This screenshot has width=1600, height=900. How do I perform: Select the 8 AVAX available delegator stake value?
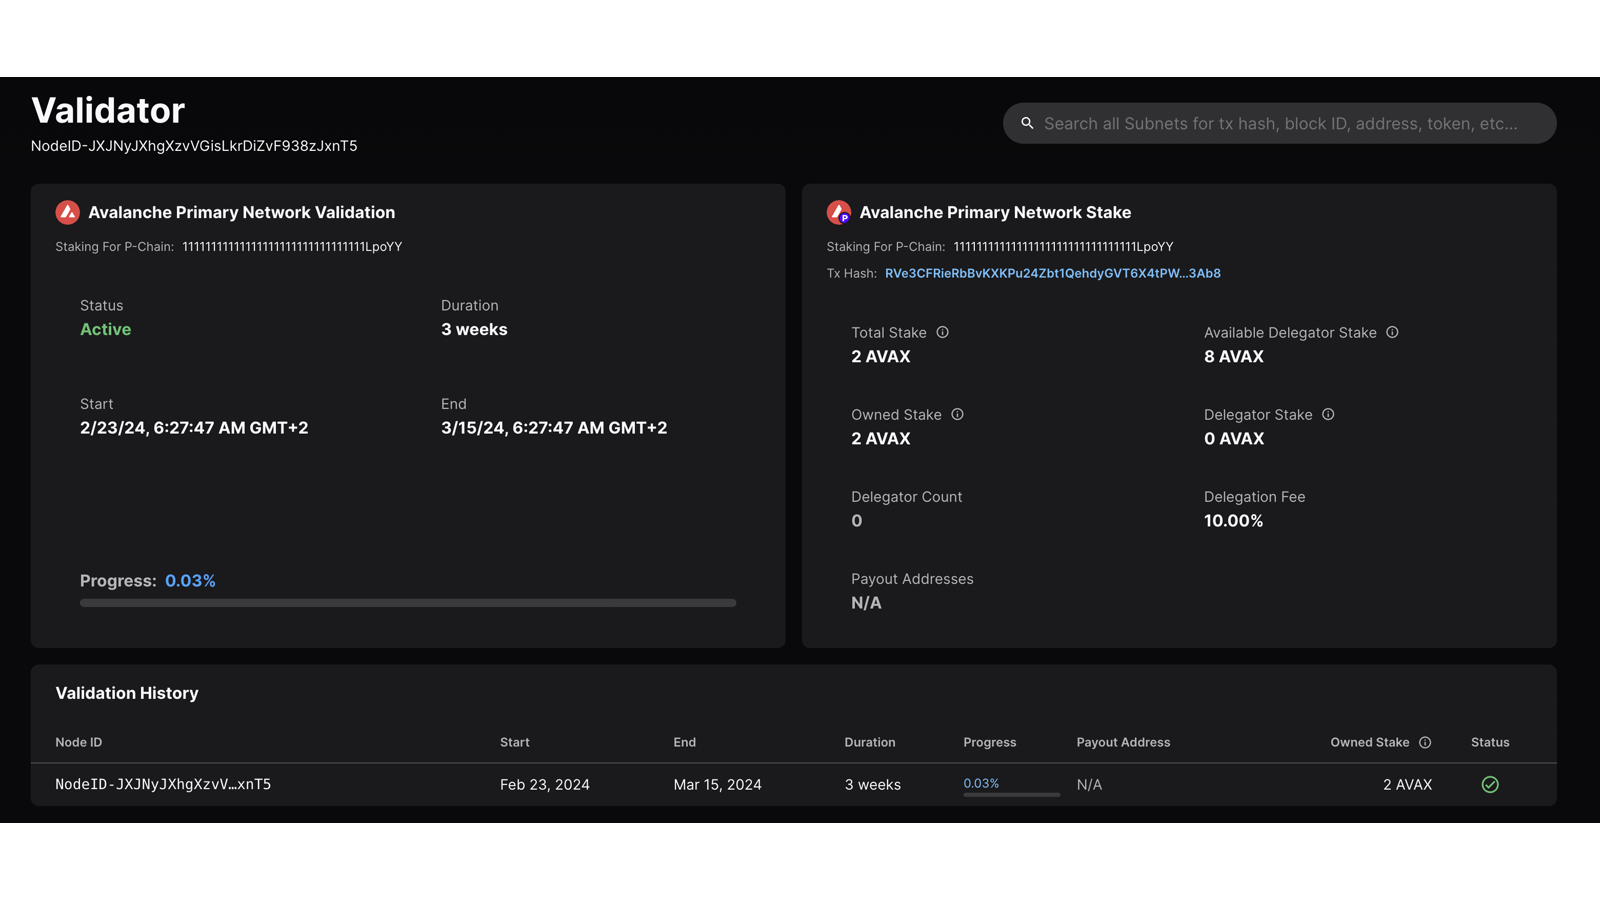[1234, 357]
